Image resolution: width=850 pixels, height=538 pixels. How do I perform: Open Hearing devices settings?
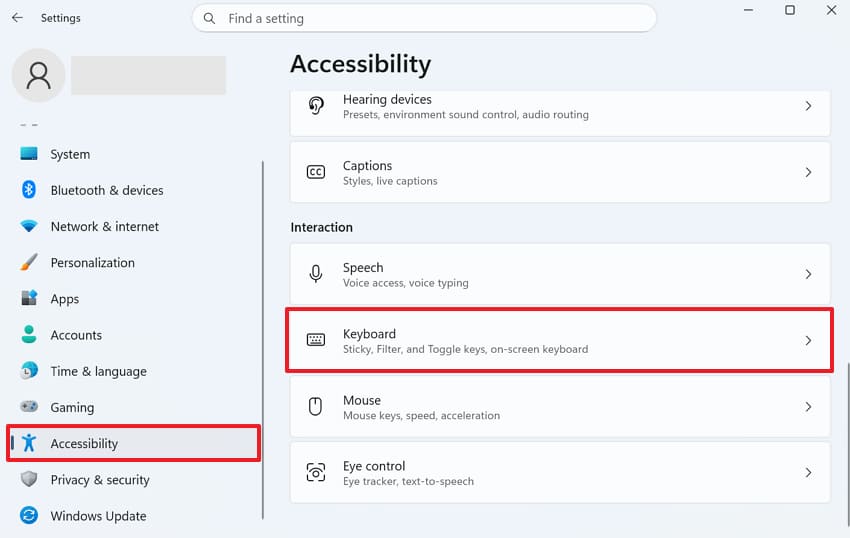coord(560,113)
